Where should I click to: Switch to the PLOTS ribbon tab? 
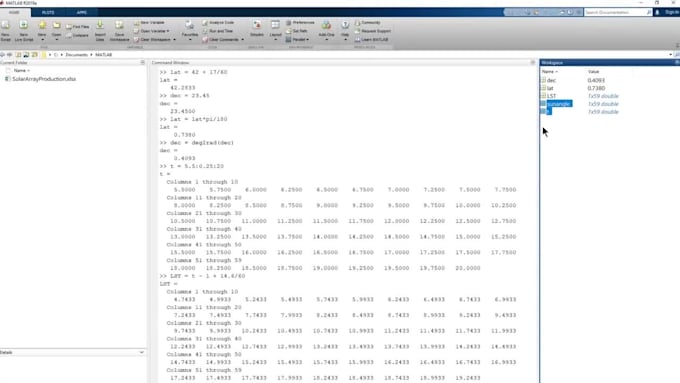click(x=48, y=13)
